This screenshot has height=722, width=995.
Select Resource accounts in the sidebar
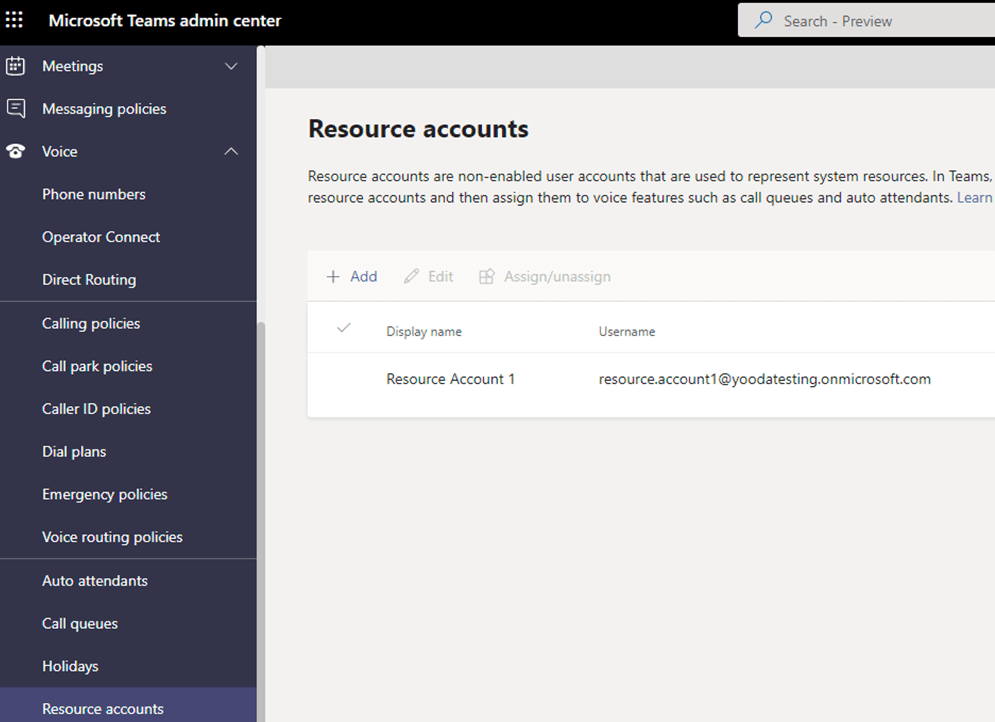(103, 709)
